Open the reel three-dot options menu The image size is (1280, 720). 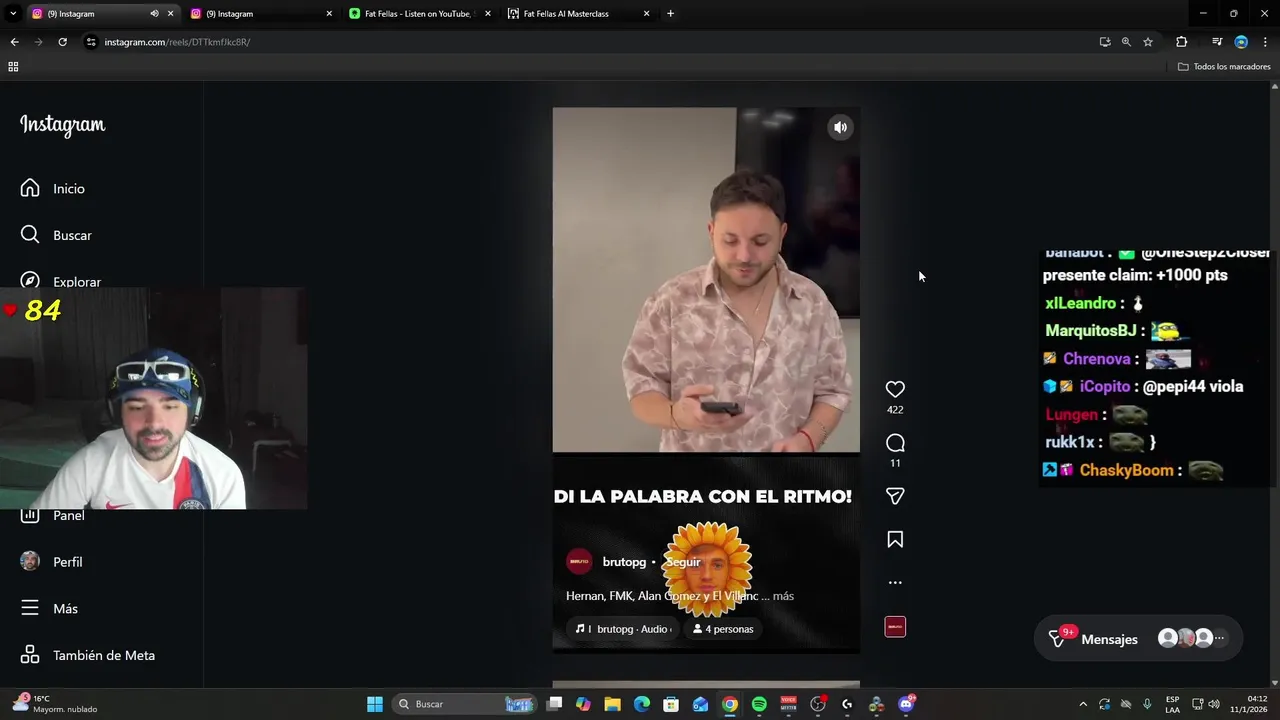pyautogui.click(x=895, y=582)
